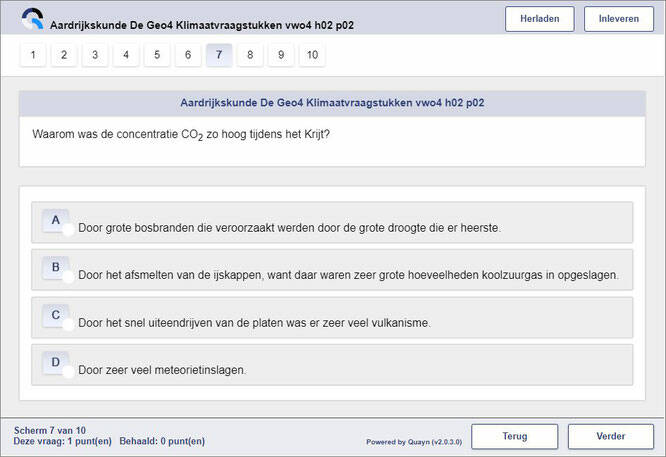Click the top header test title text
This screenshot has width=666, height=457.
click(x=202, y=25)
